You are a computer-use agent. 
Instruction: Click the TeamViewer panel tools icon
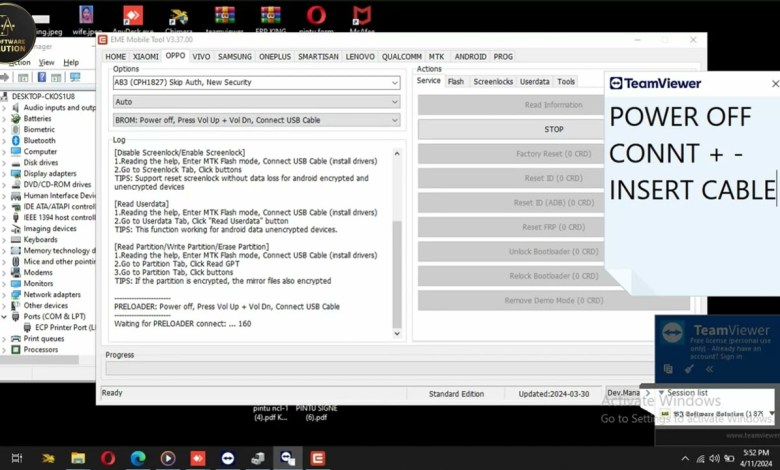689,369
